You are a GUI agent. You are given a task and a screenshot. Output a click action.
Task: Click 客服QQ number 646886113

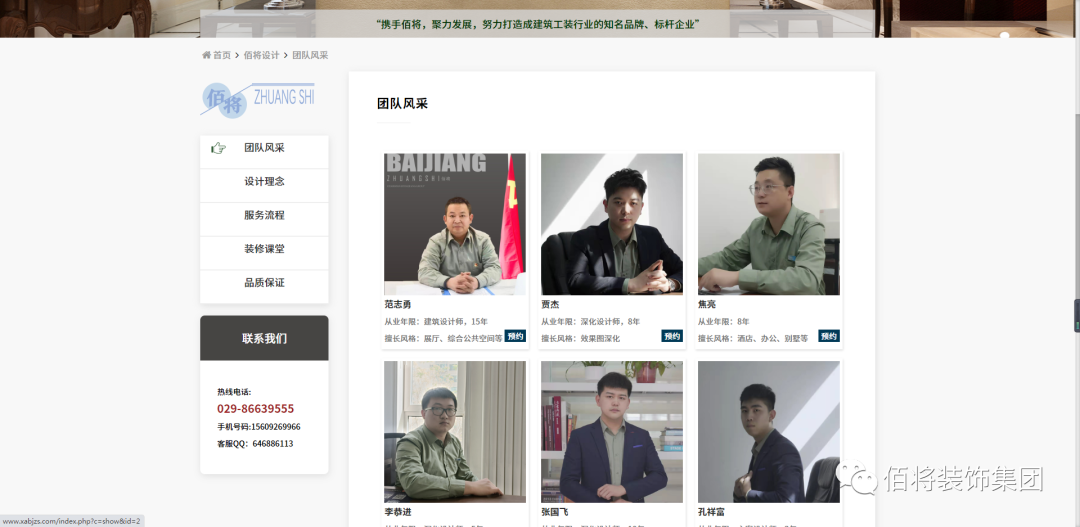[273, 444]
